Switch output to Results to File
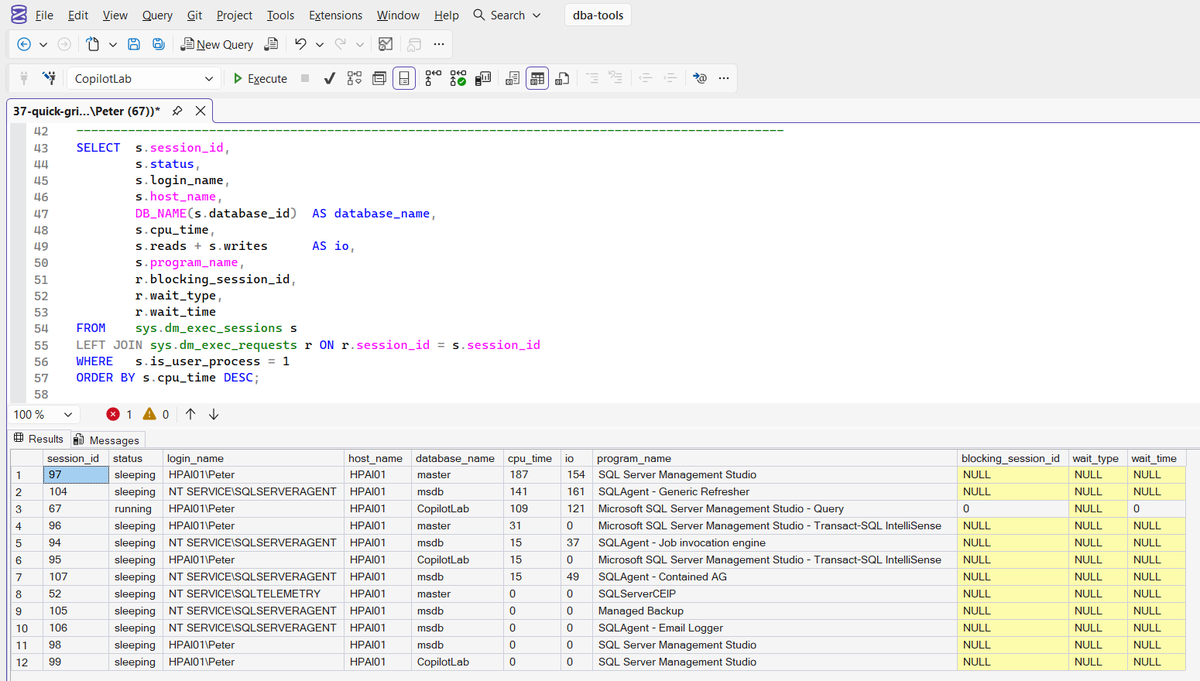The image size is (1200, 681). click(x=562, y=78)
